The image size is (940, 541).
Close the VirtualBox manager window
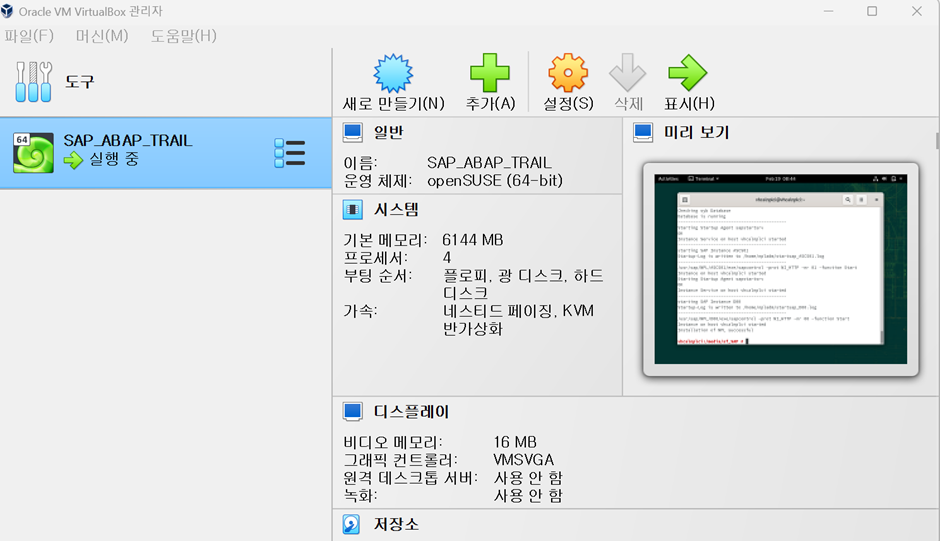917,11
